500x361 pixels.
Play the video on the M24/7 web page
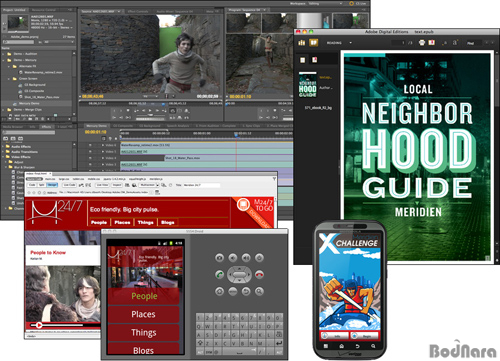pos(39,325)
